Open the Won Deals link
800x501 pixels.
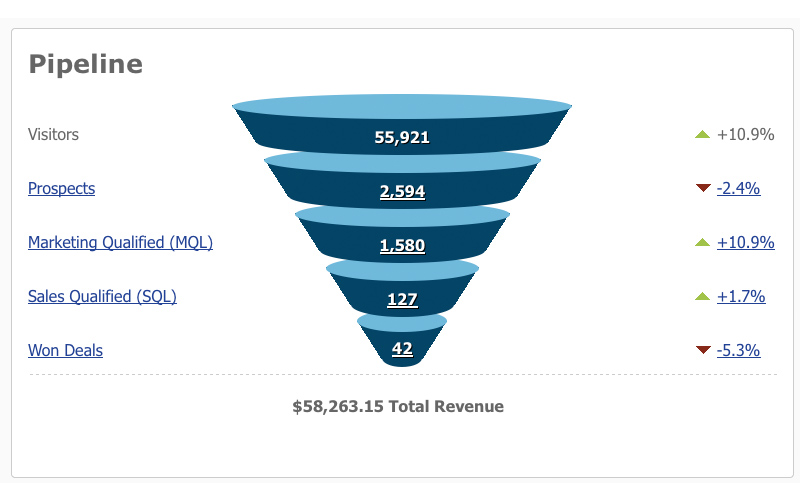pyautogui.click(x=65, y=350)
